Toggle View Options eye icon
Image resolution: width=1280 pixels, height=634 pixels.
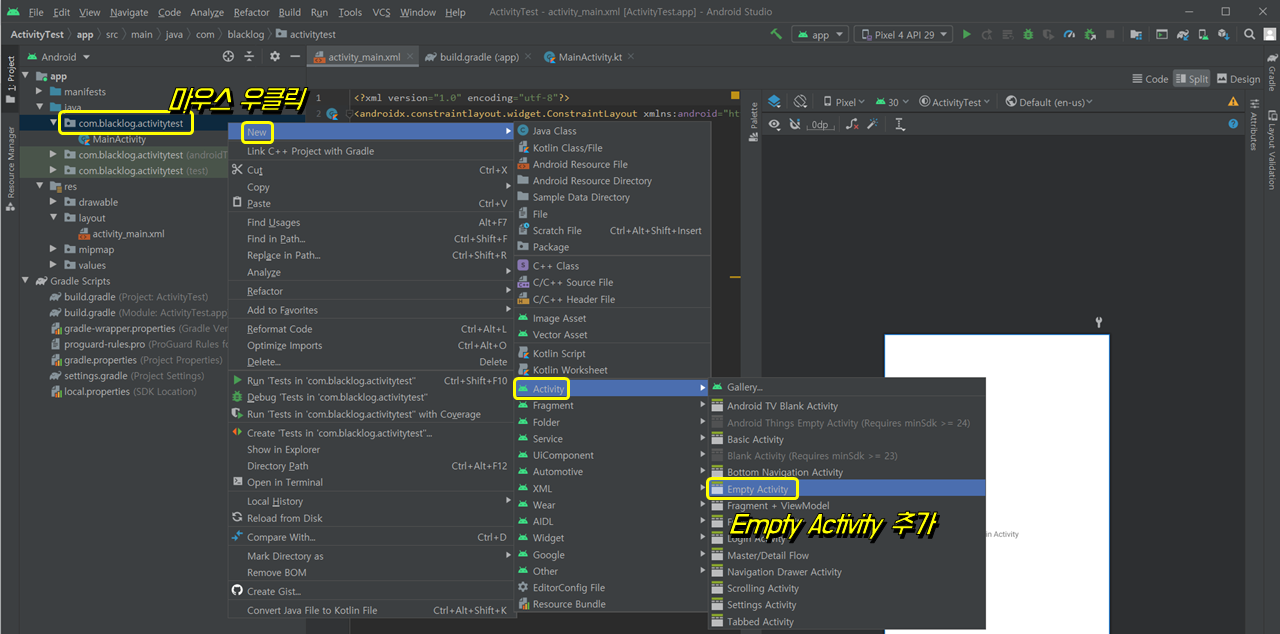tap(774, 124)
